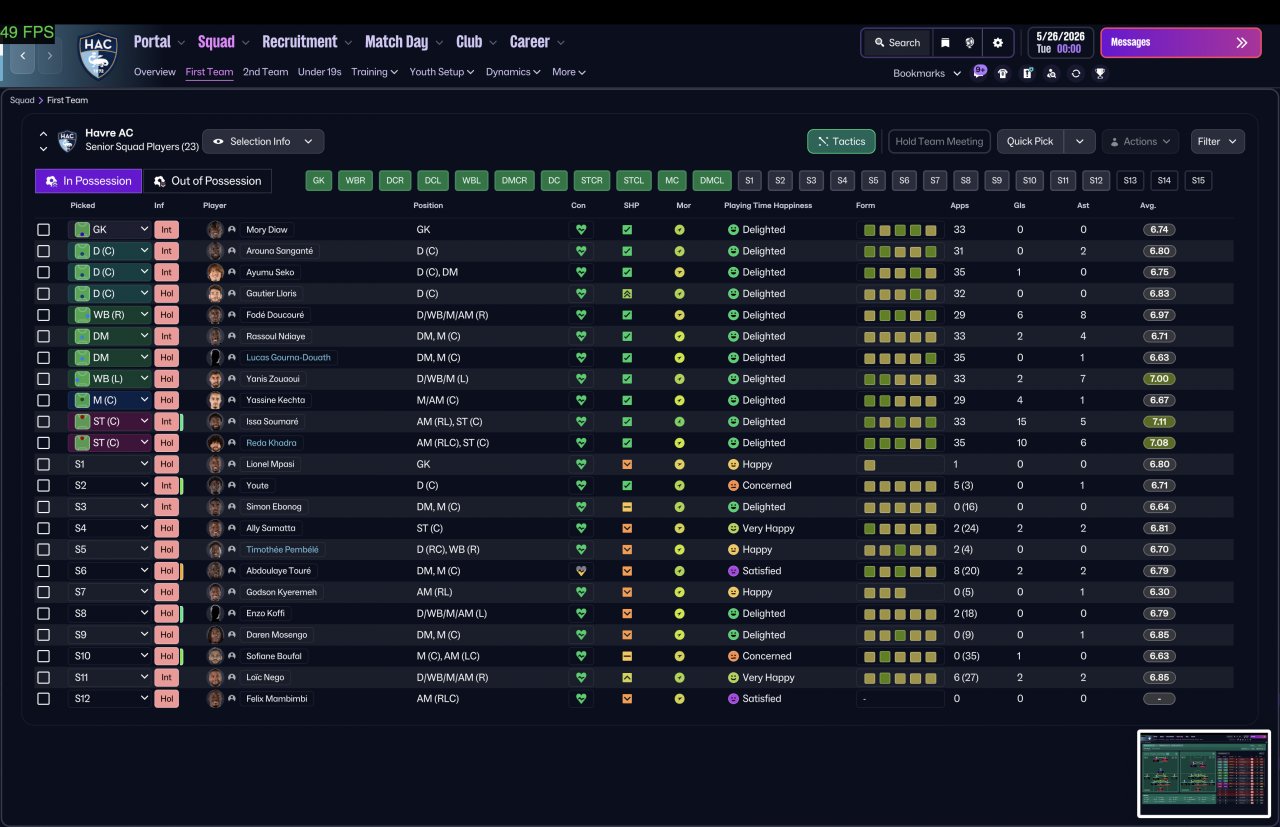Open Lucas Gourna-Douath's player link

point(288,358)
